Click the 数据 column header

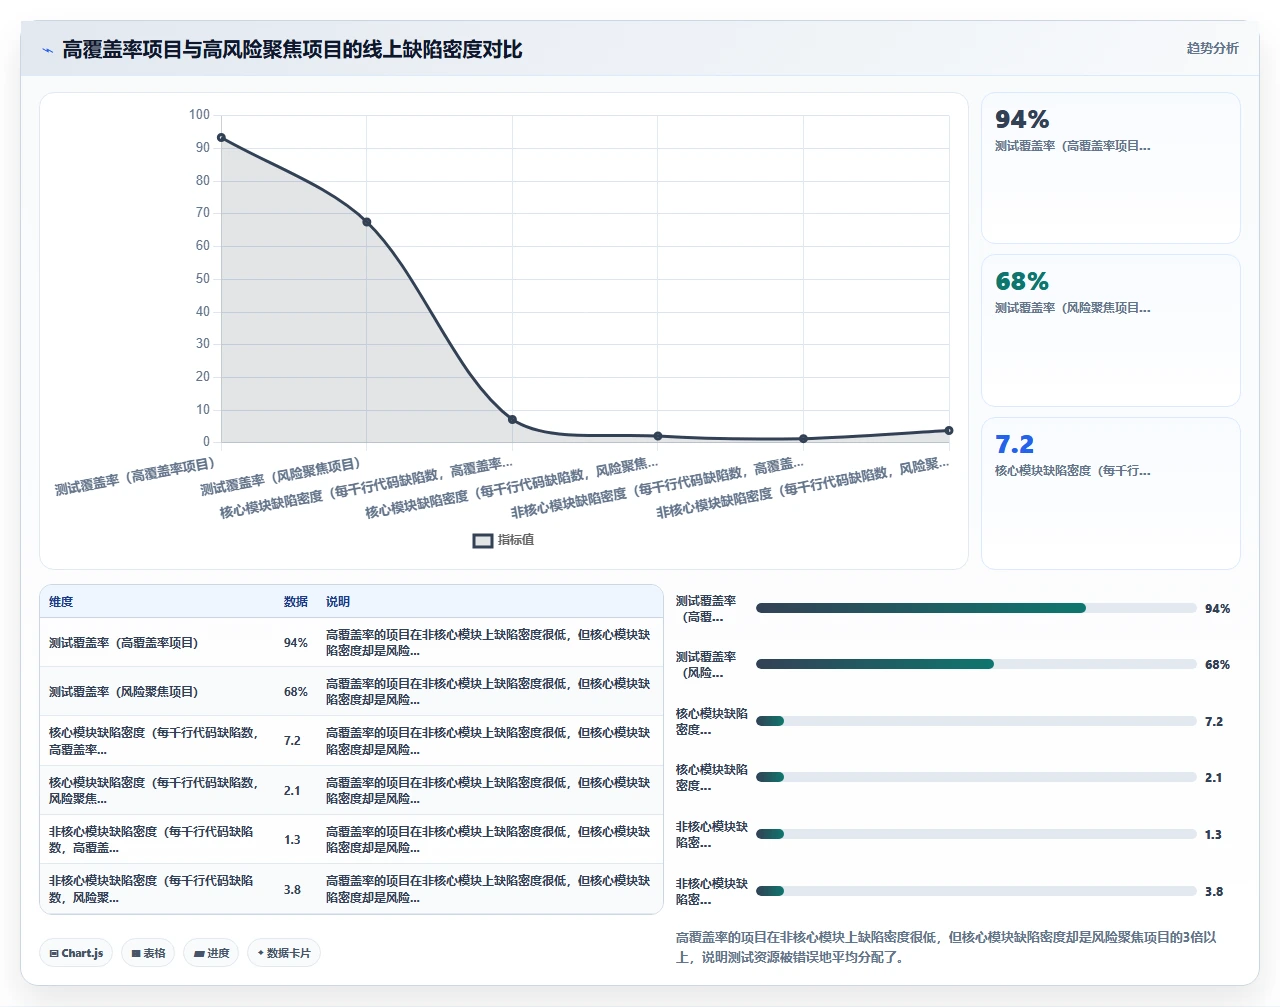point(296,602)
